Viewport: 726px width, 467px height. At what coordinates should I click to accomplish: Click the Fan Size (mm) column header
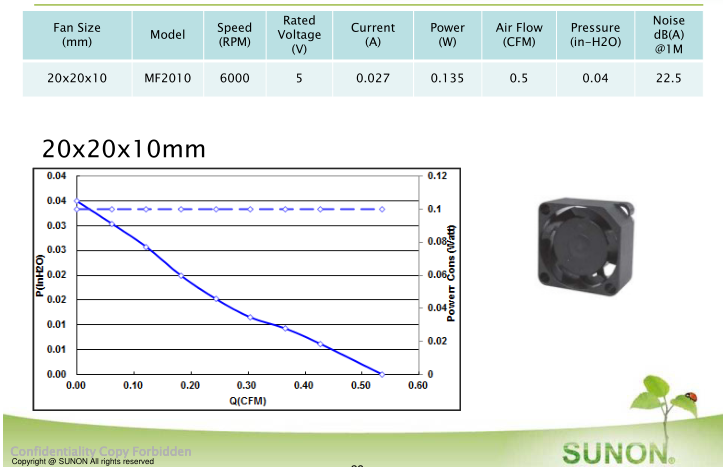(x=76, y=35)
